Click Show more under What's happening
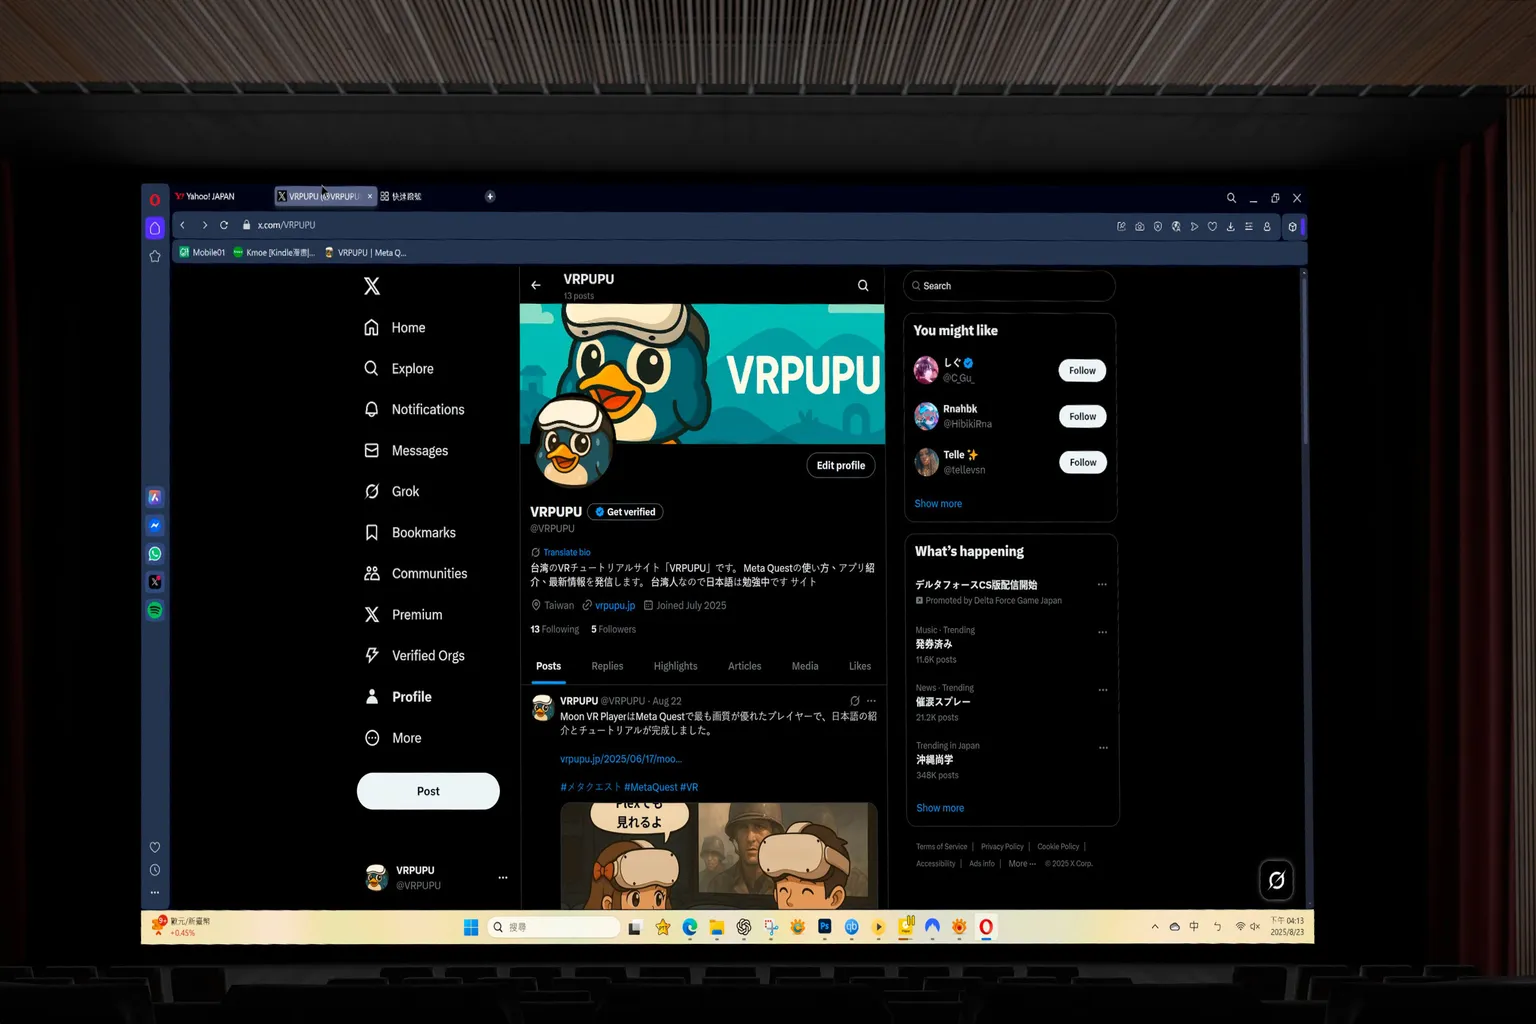 [x=940, y=808]
